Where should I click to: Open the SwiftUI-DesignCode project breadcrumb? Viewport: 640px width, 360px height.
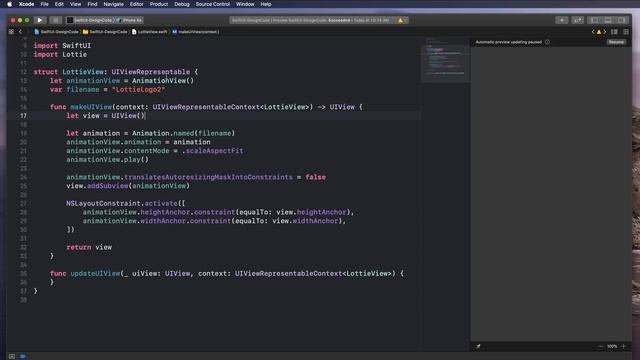(56, 32)
